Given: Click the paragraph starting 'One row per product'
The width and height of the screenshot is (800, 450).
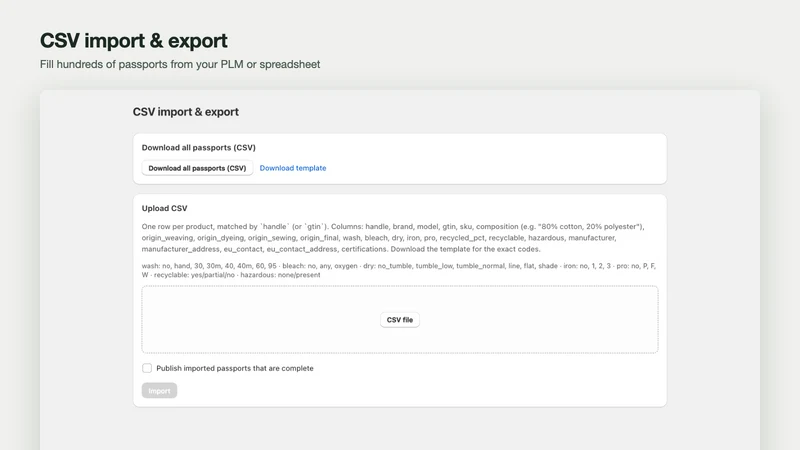Looking at the screenshot, I should 393,238.
